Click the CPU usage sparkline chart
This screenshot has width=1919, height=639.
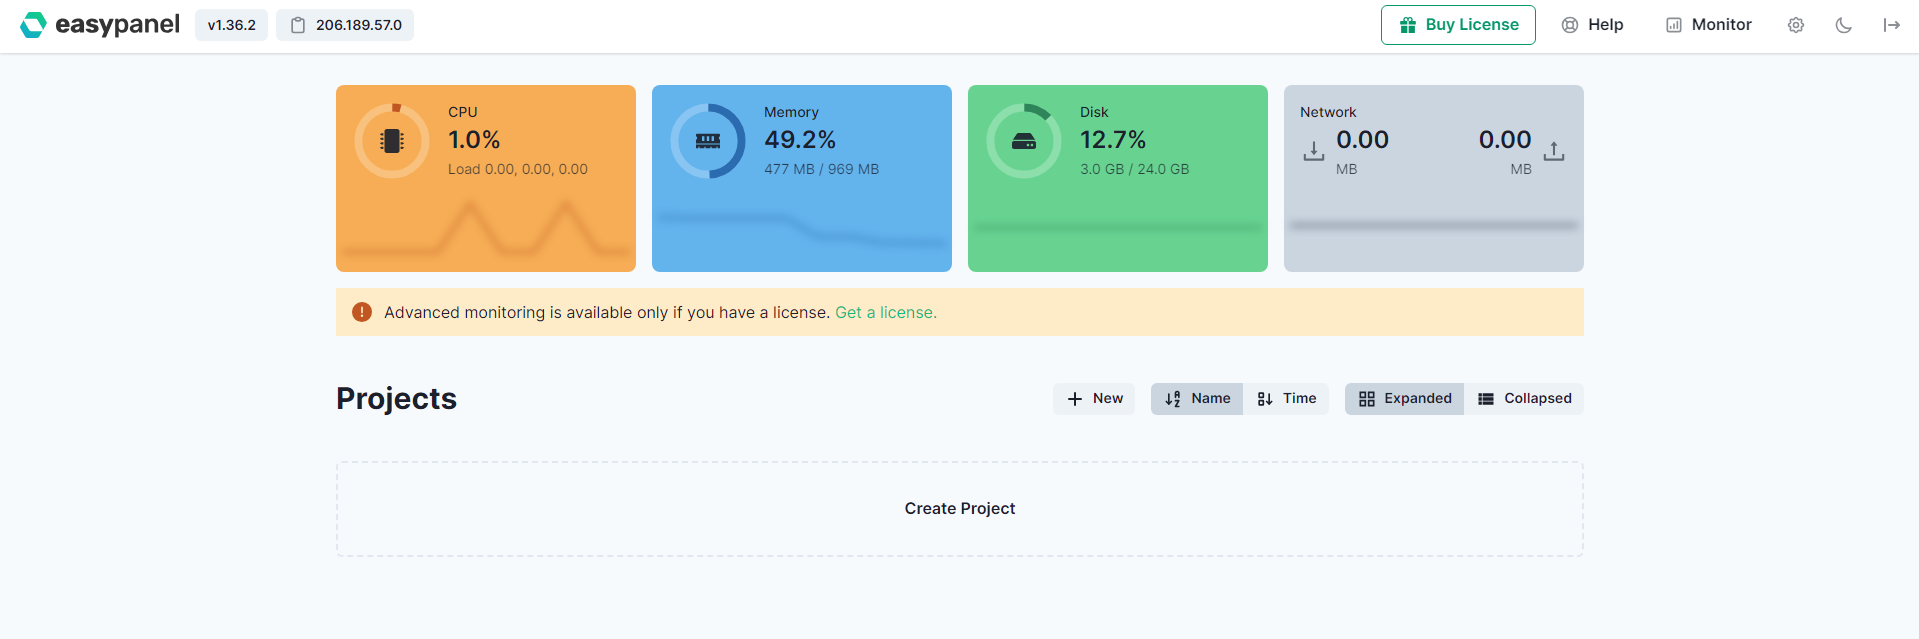point(486,230)
